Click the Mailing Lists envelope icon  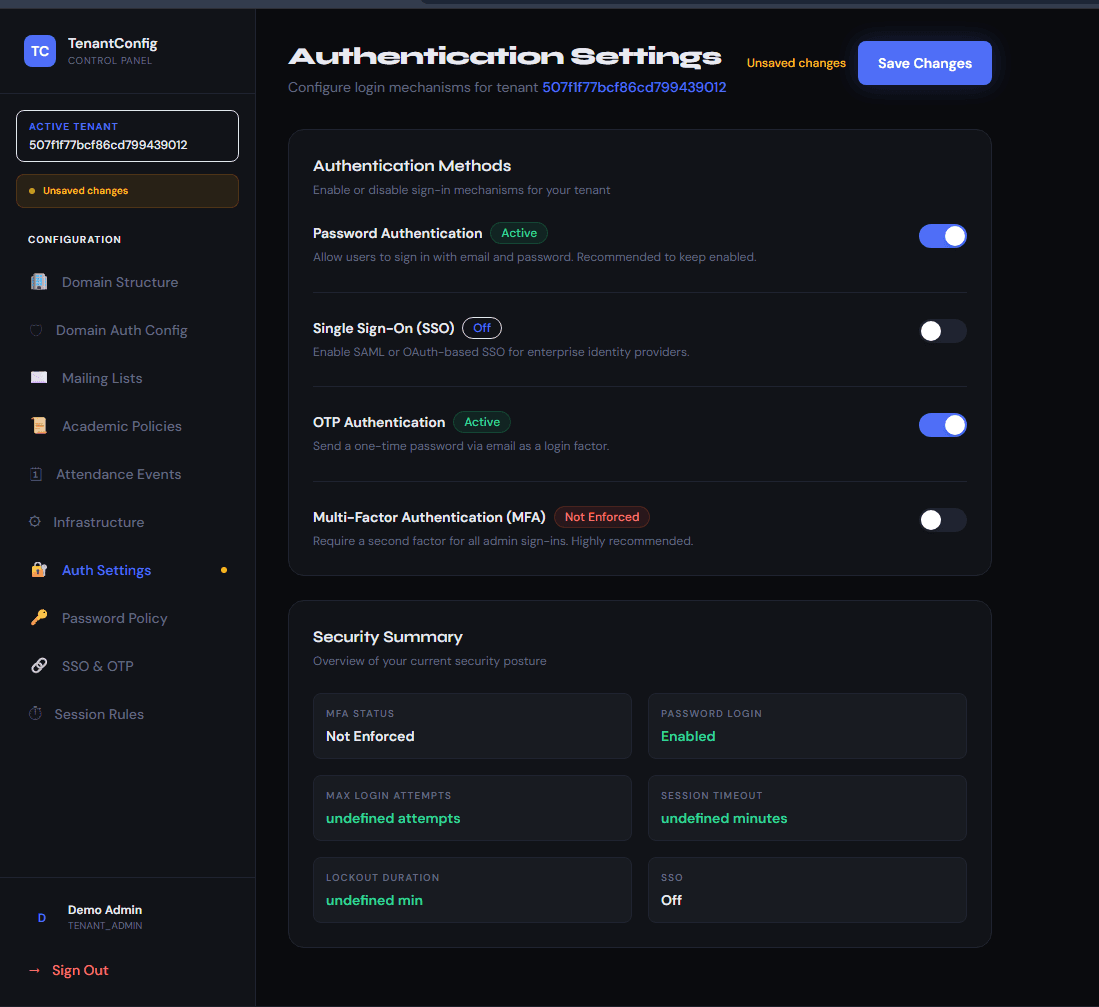tap(39, 378)
